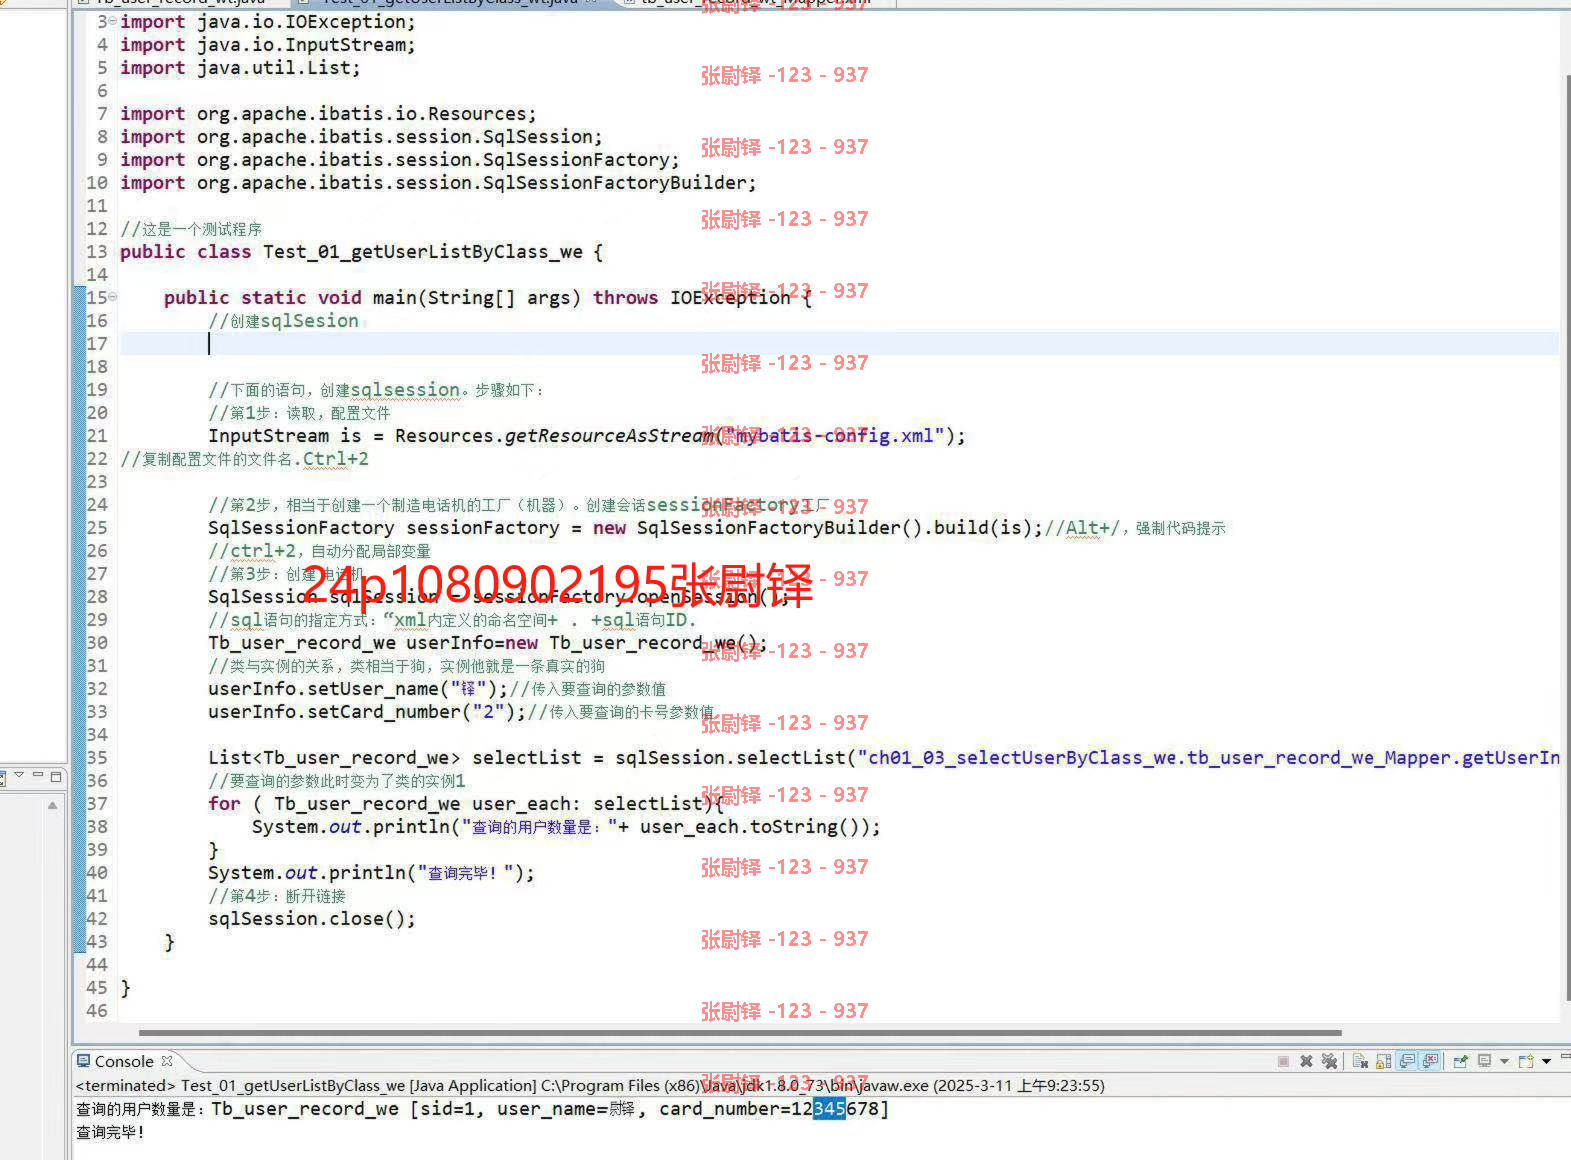Clear the Console output
The image size is (1571, 1160).
click(1360, 1061)
